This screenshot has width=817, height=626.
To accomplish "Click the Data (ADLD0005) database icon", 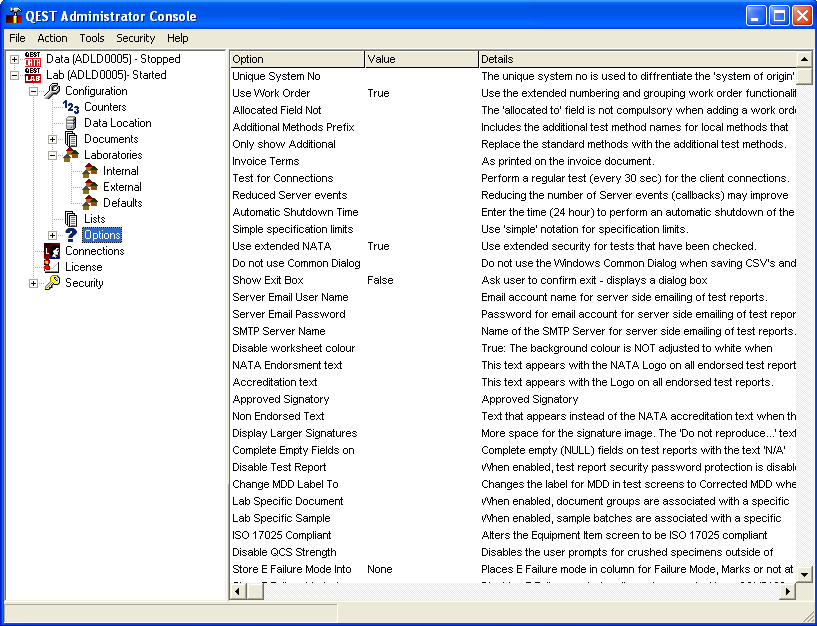I will 33,59.
